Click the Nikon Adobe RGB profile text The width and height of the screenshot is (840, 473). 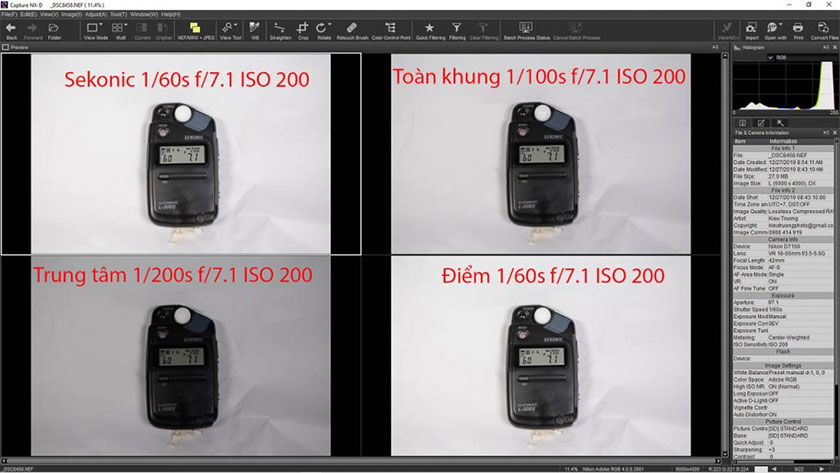click(x=615, y=469)
